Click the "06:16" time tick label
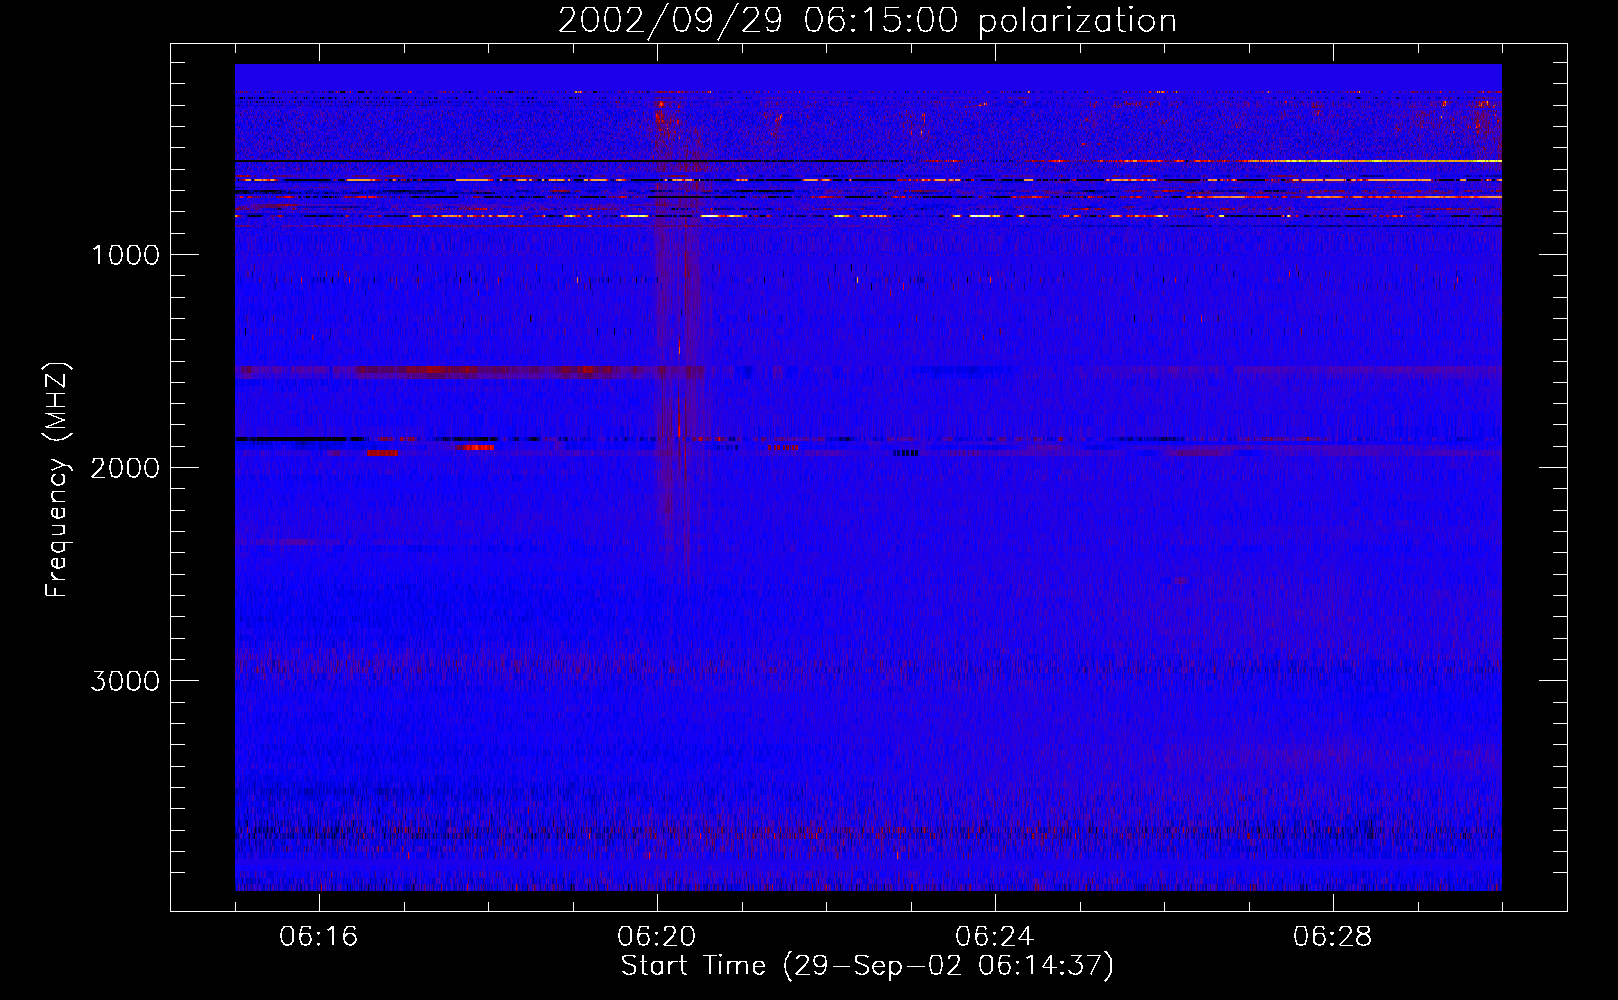The height and width of the screenshot is (1000, 1618). [319, 937]
